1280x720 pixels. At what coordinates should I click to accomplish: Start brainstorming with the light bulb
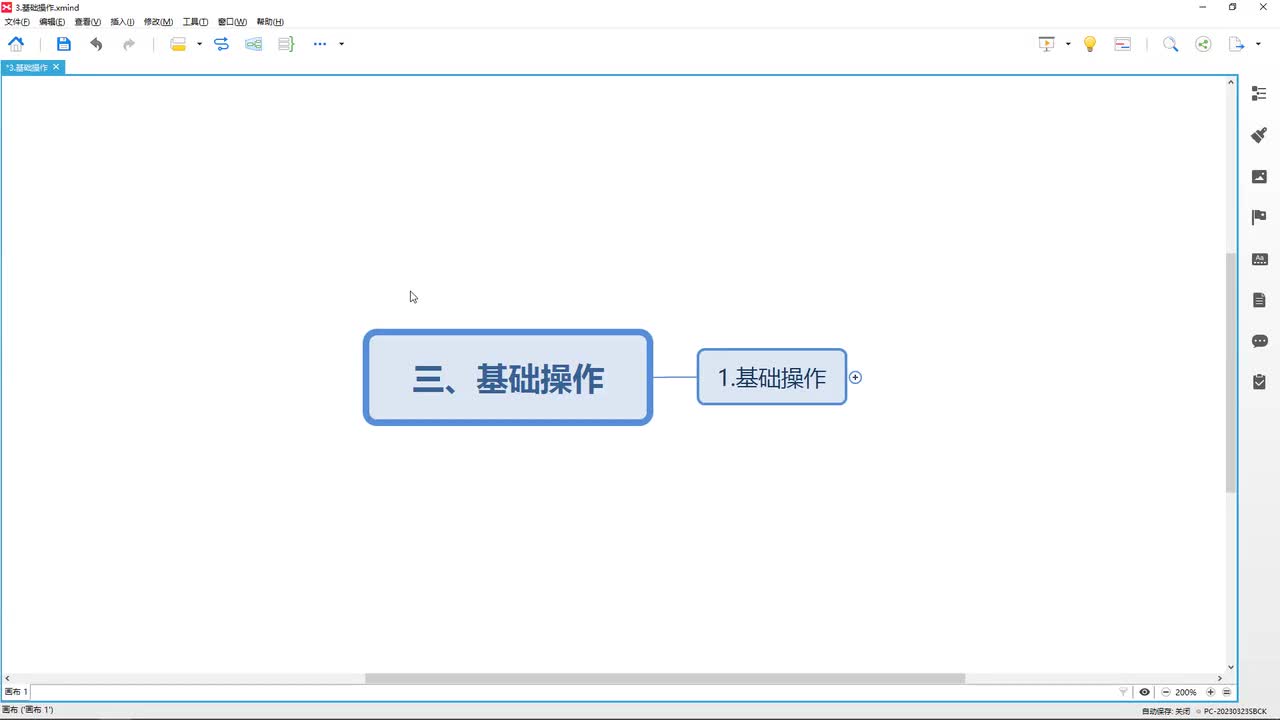1090,44
